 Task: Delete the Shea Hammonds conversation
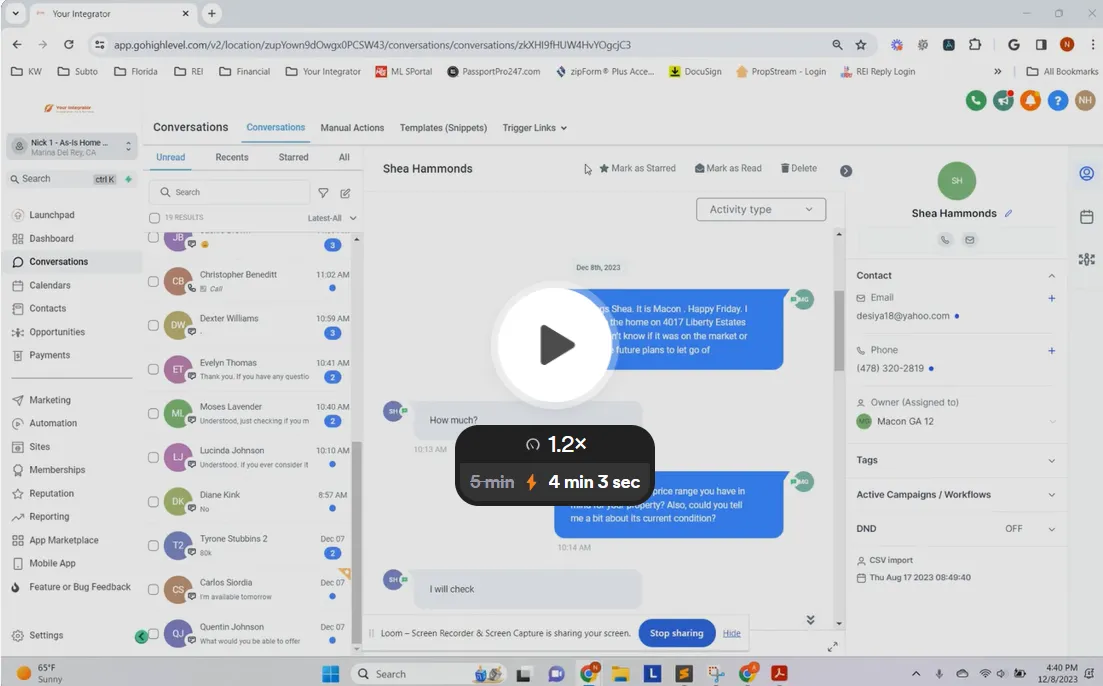(798, 168)
